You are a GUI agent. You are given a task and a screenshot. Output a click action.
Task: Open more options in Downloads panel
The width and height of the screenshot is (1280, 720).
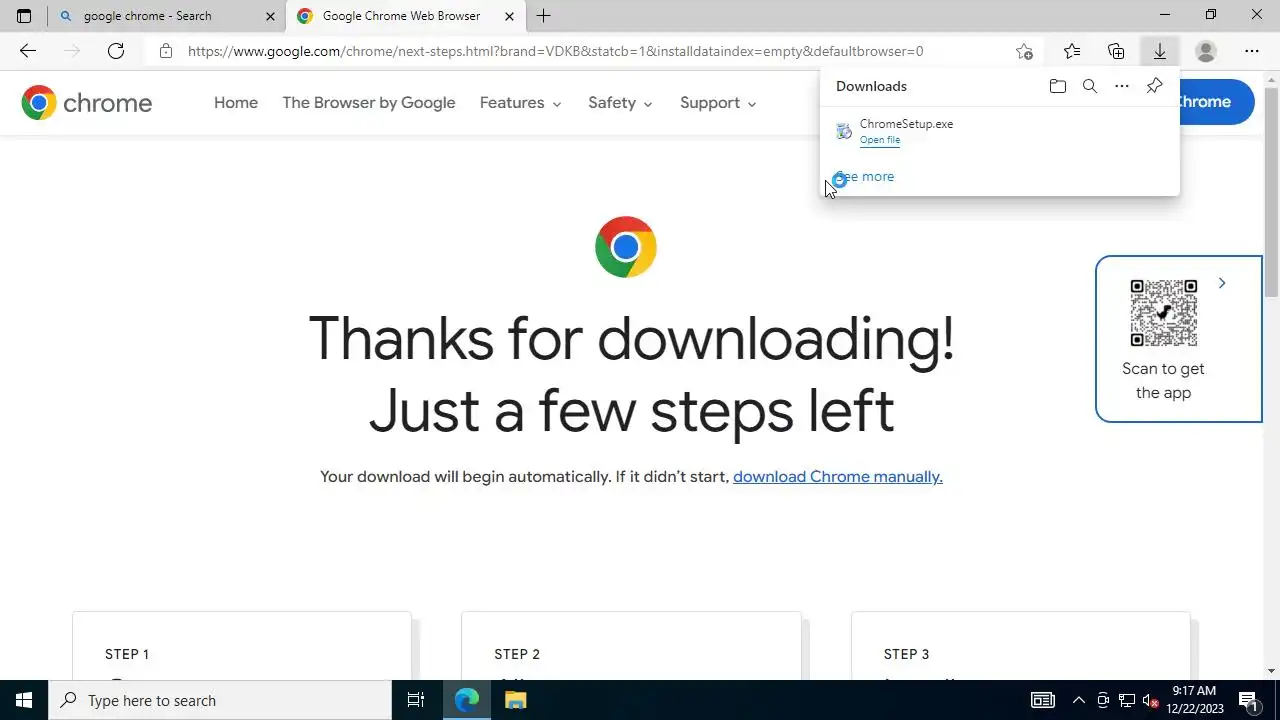click(1122, 86)
